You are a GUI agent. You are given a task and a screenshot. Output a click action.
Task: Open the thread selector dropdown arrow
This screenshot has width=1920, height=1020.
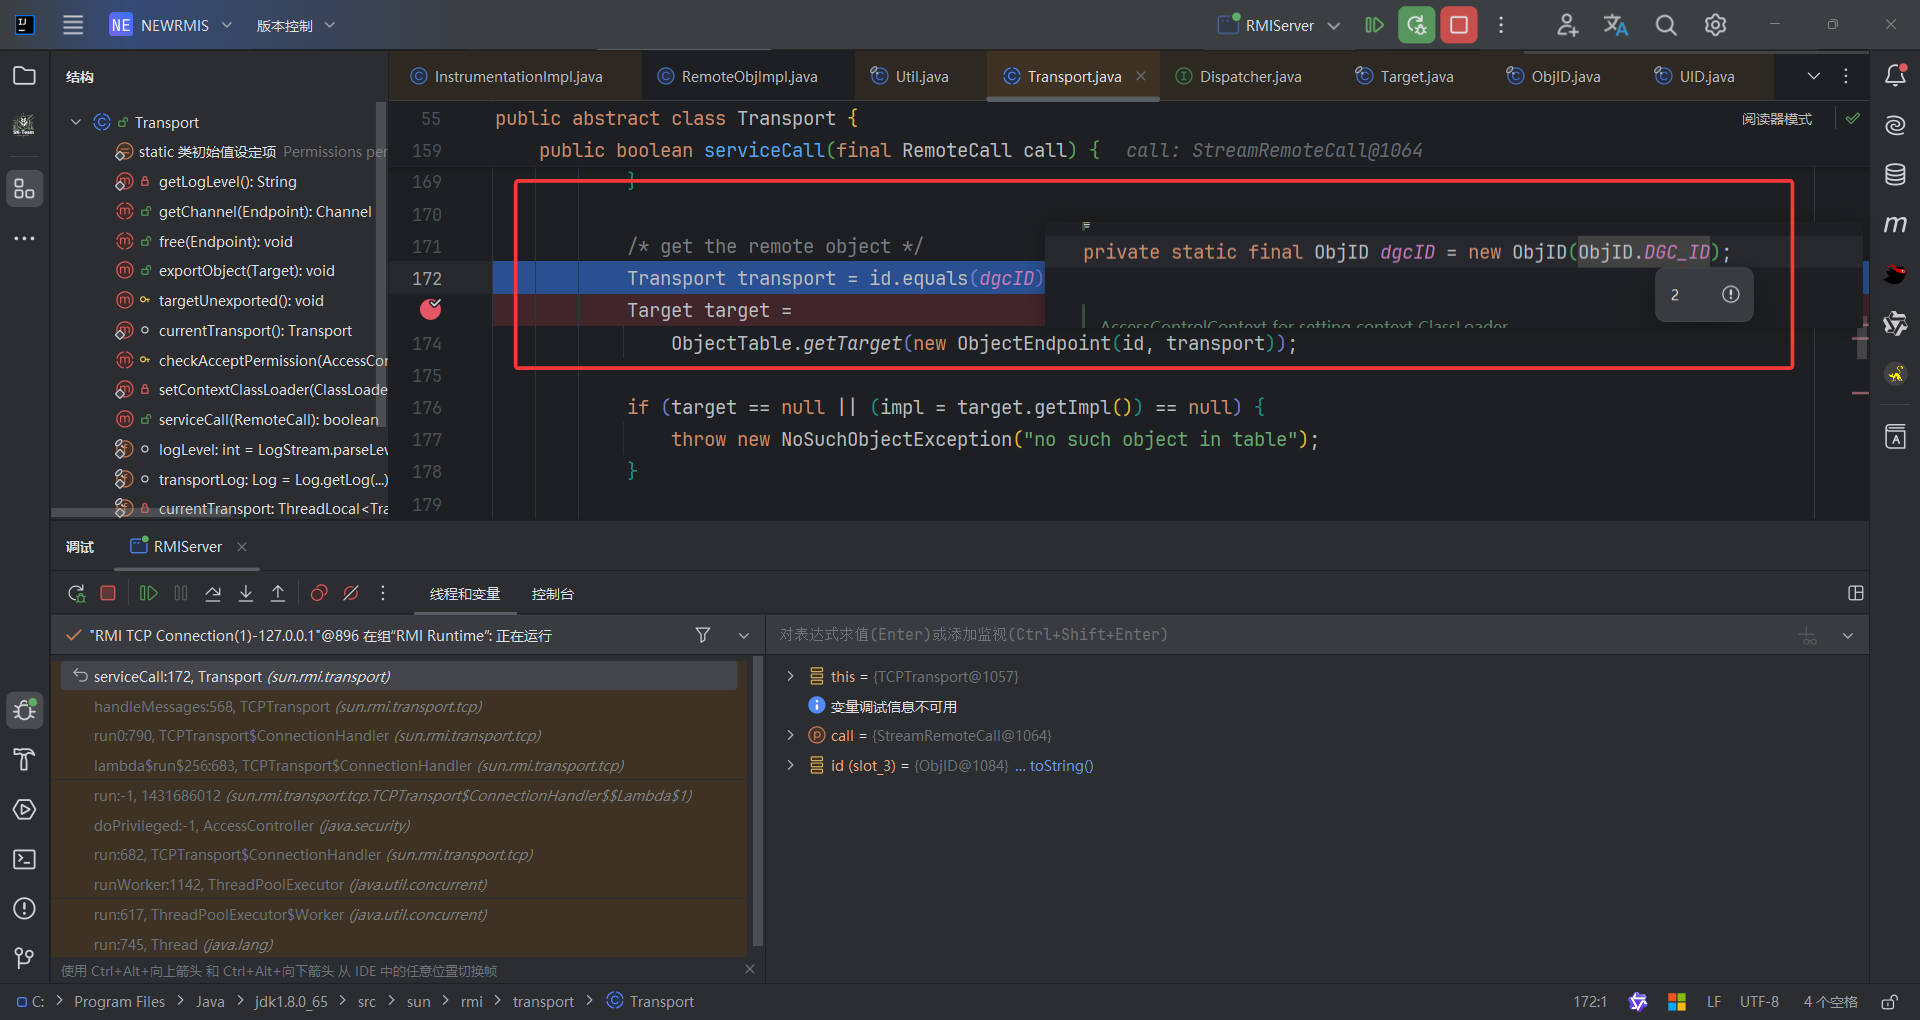[x=744, y=635]
